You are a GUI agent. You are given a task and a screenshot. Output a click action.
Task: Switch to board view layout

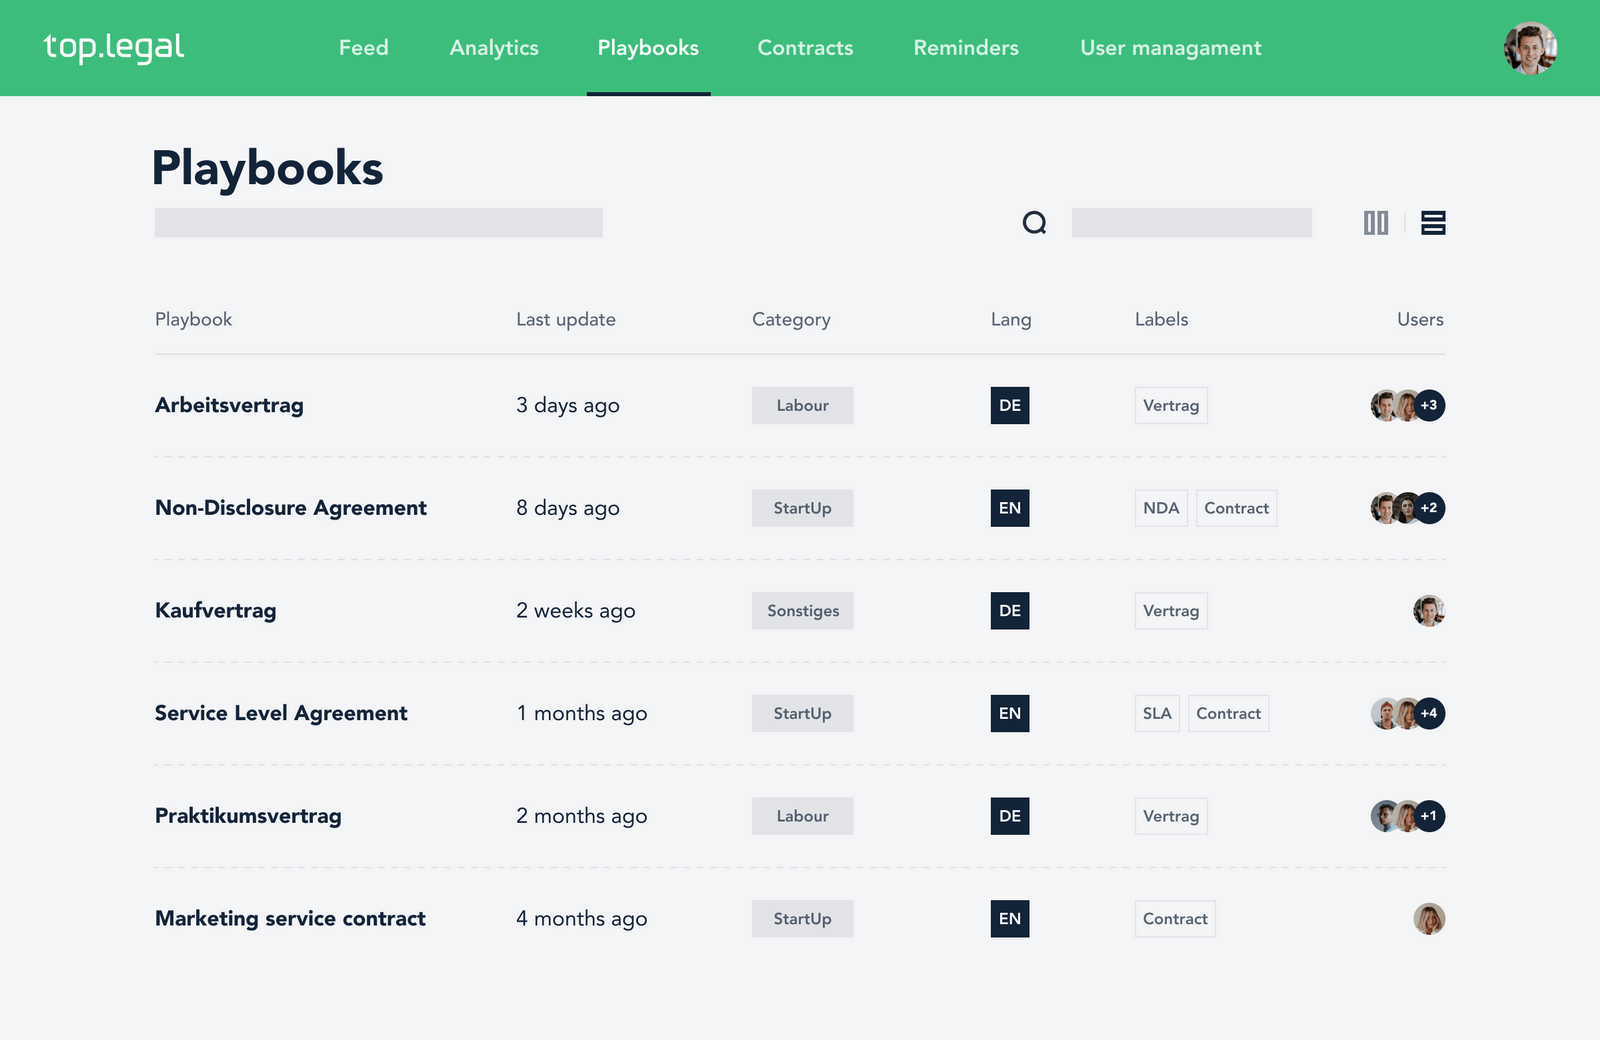[1377, 223]
